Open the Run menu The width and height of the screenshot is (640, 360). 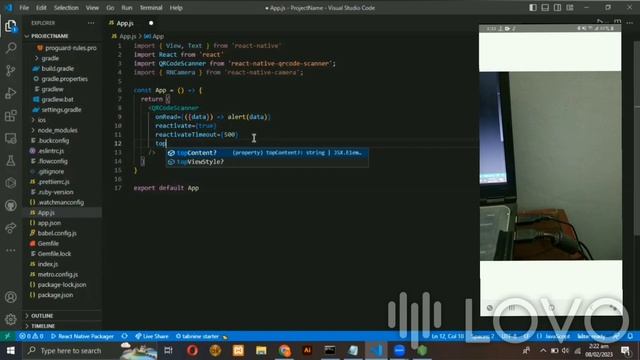(127, 8)
